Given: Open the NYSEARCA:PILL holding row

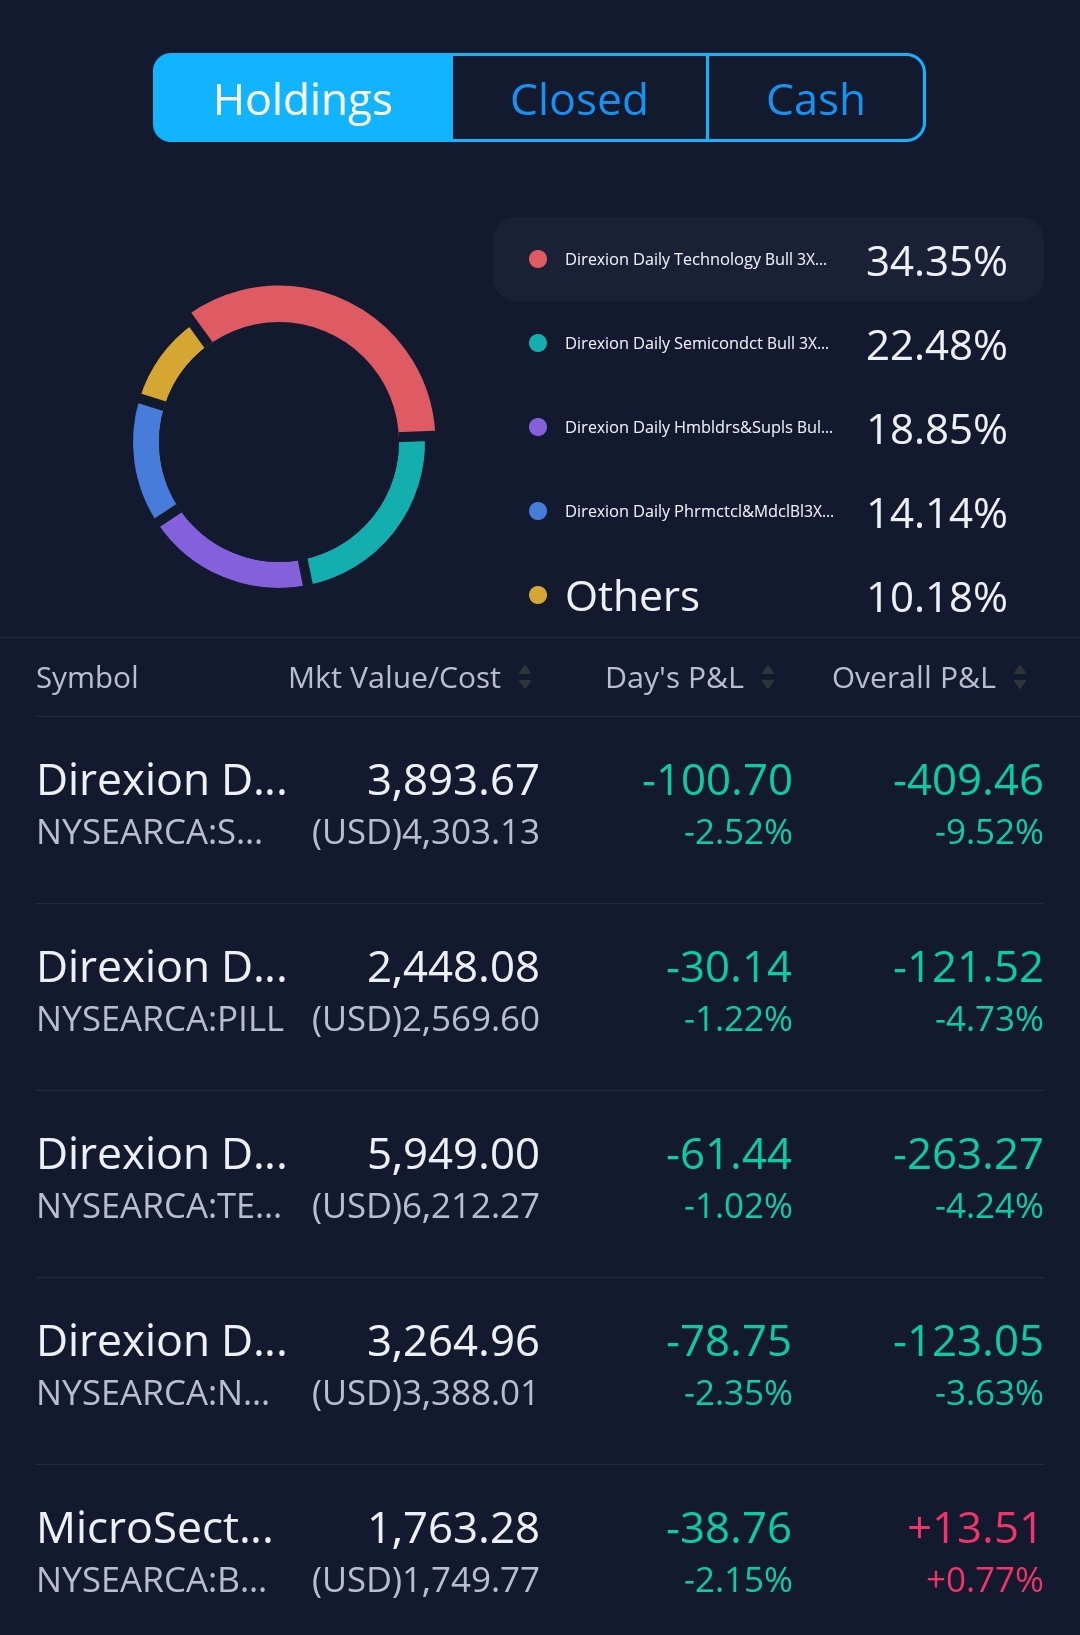Looking at the screenshot, I should 540,997.
